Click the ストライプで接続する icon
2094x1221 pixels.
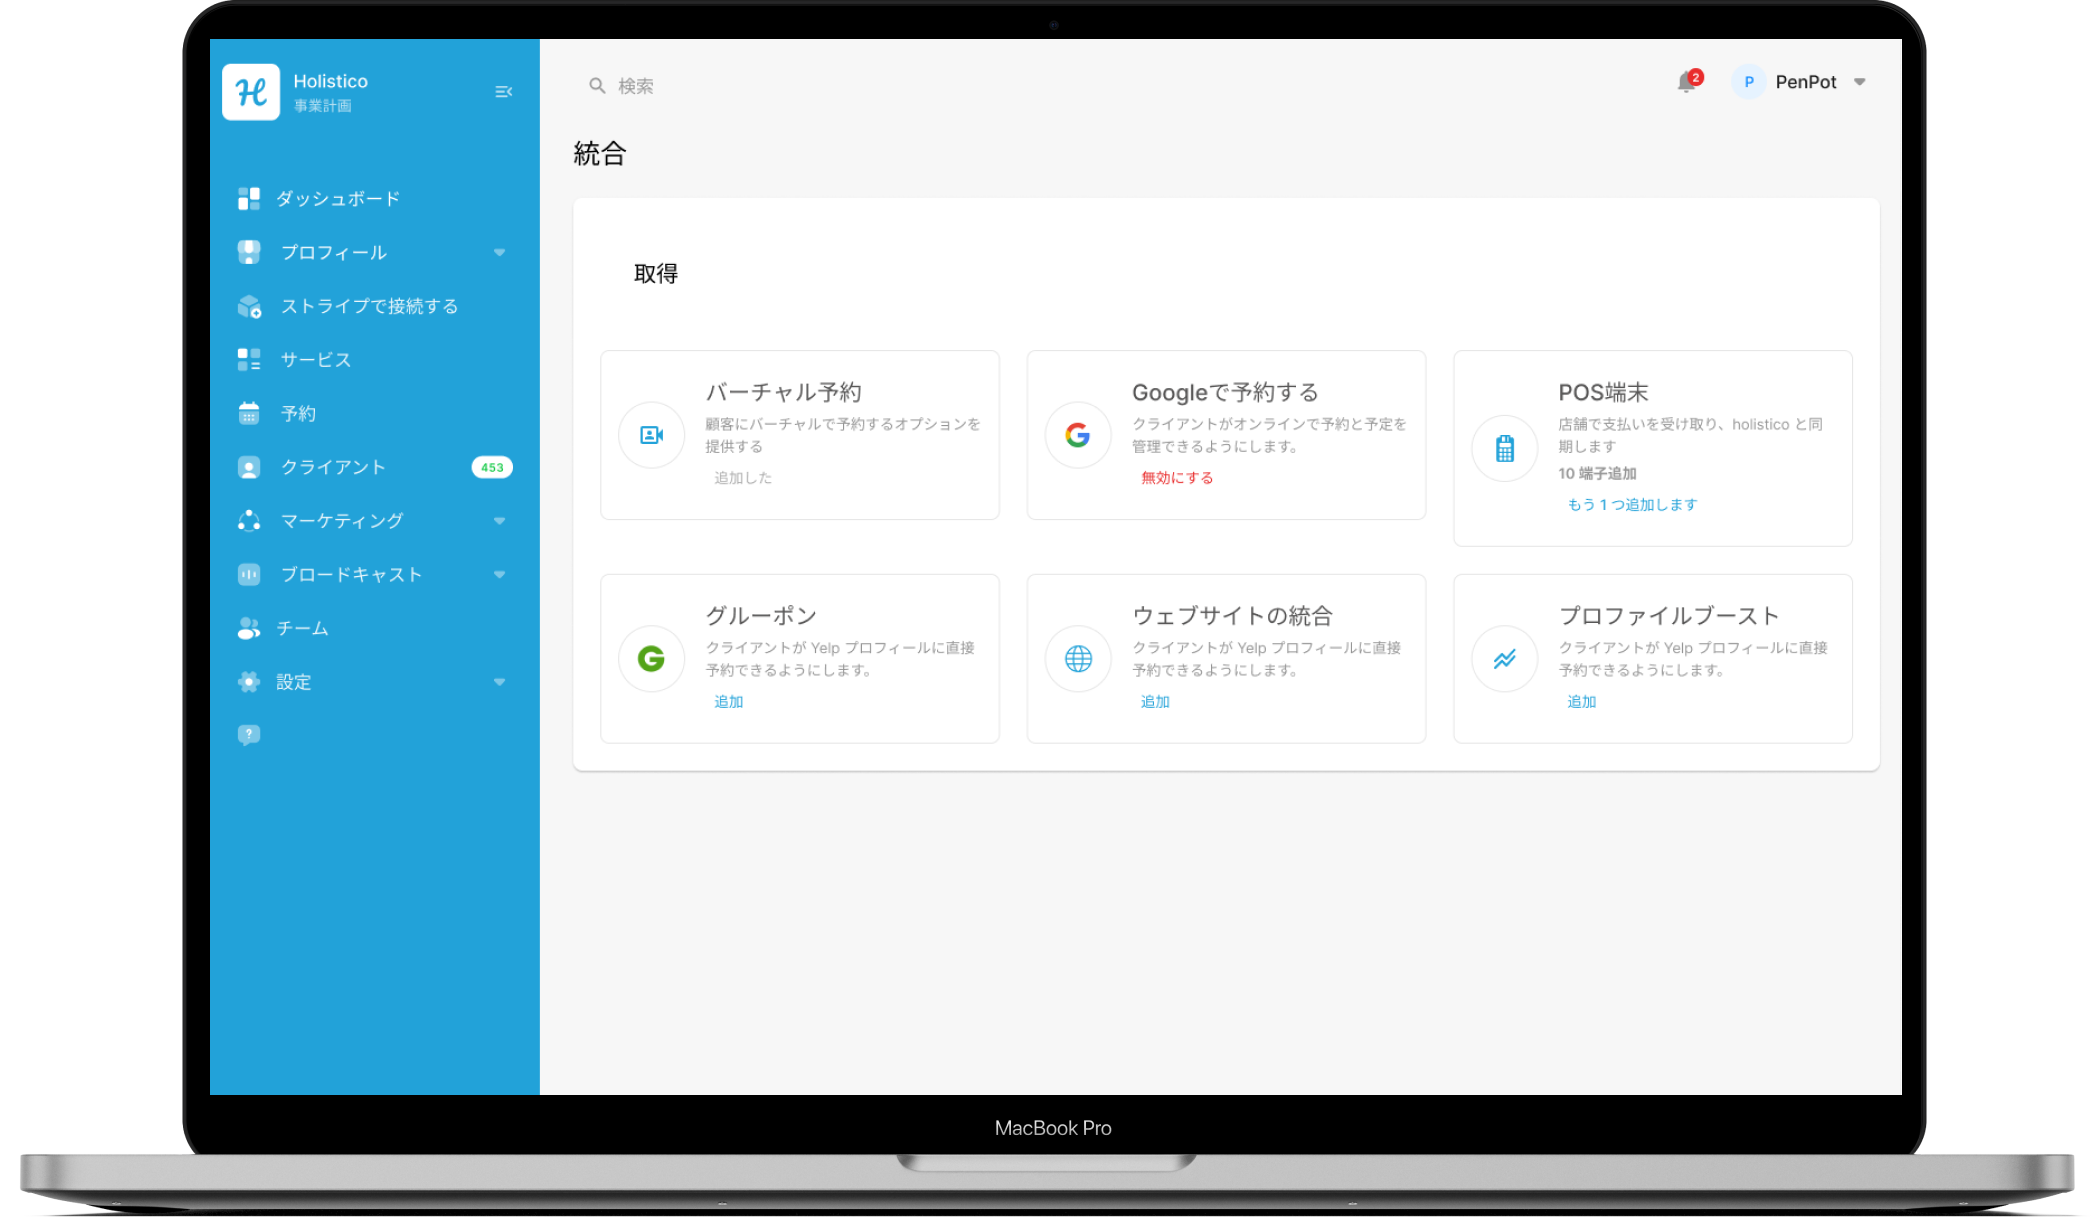249,306
